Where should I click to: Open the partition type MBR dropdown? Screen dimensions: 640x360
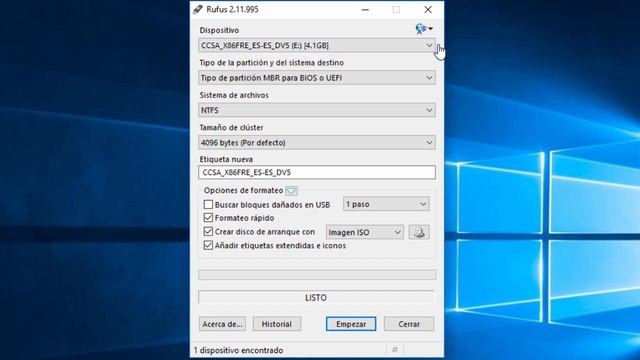(x=317, y=78)
